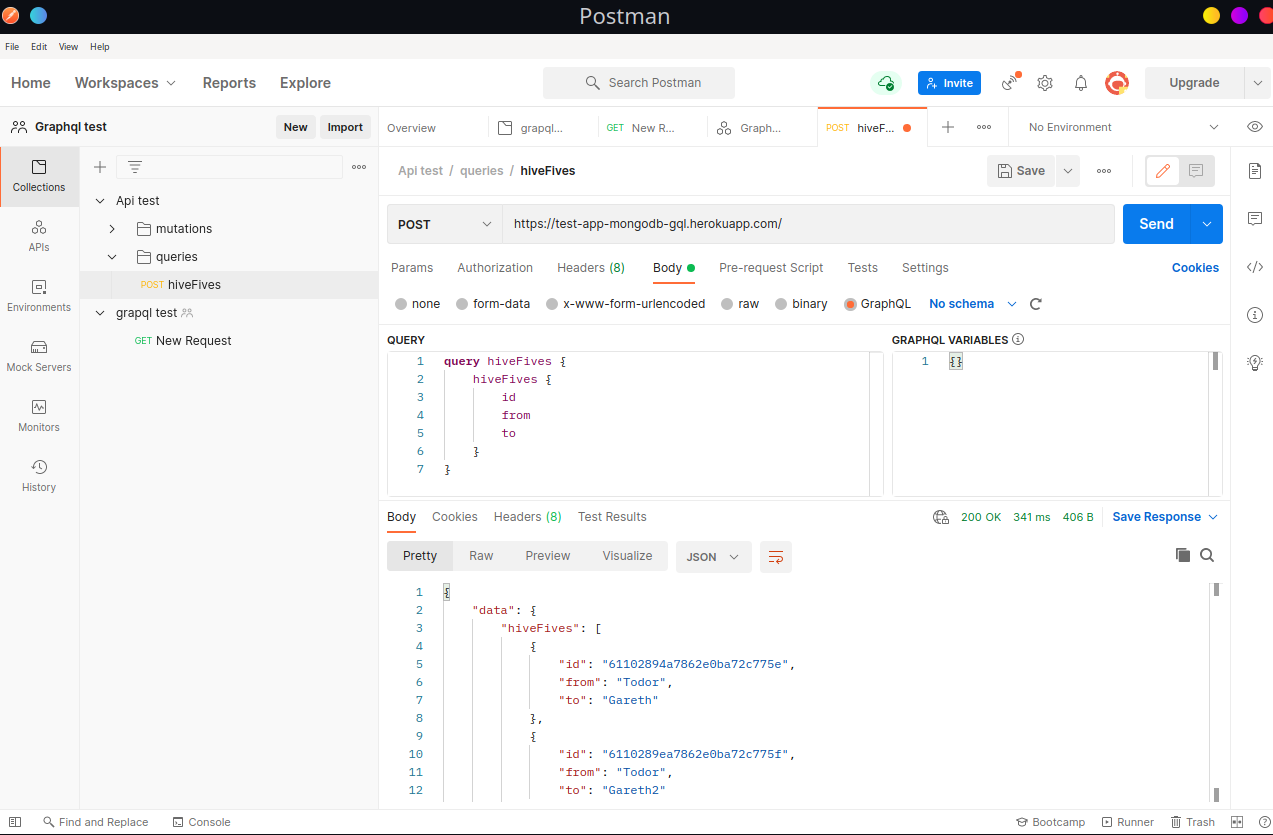This screenshot has height=835, width=1273.
Task: Open the Workspaces menu
Action: (x=125, y=83)
